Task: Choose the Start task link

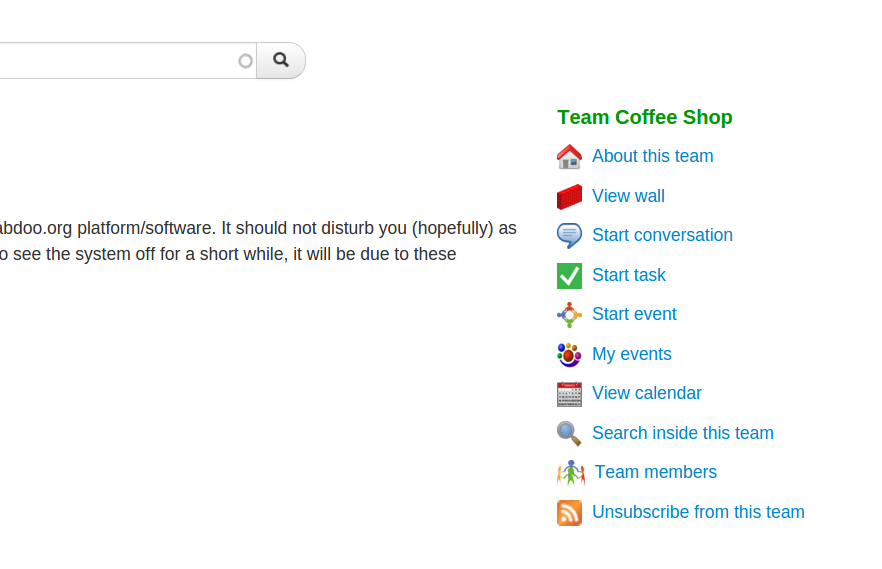Action: [629, 274]
